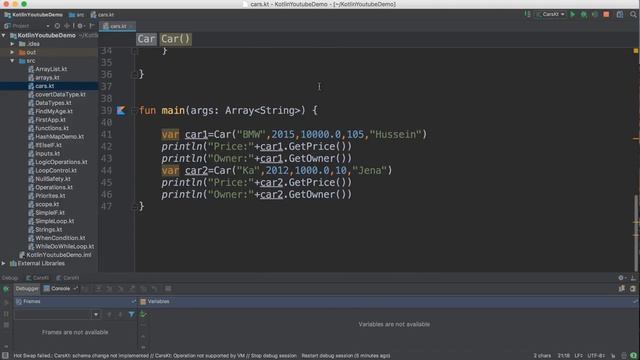This screenshot has height=360, width=640.
Task: Click fold end marker on line 47
Action: coord(134,207)
